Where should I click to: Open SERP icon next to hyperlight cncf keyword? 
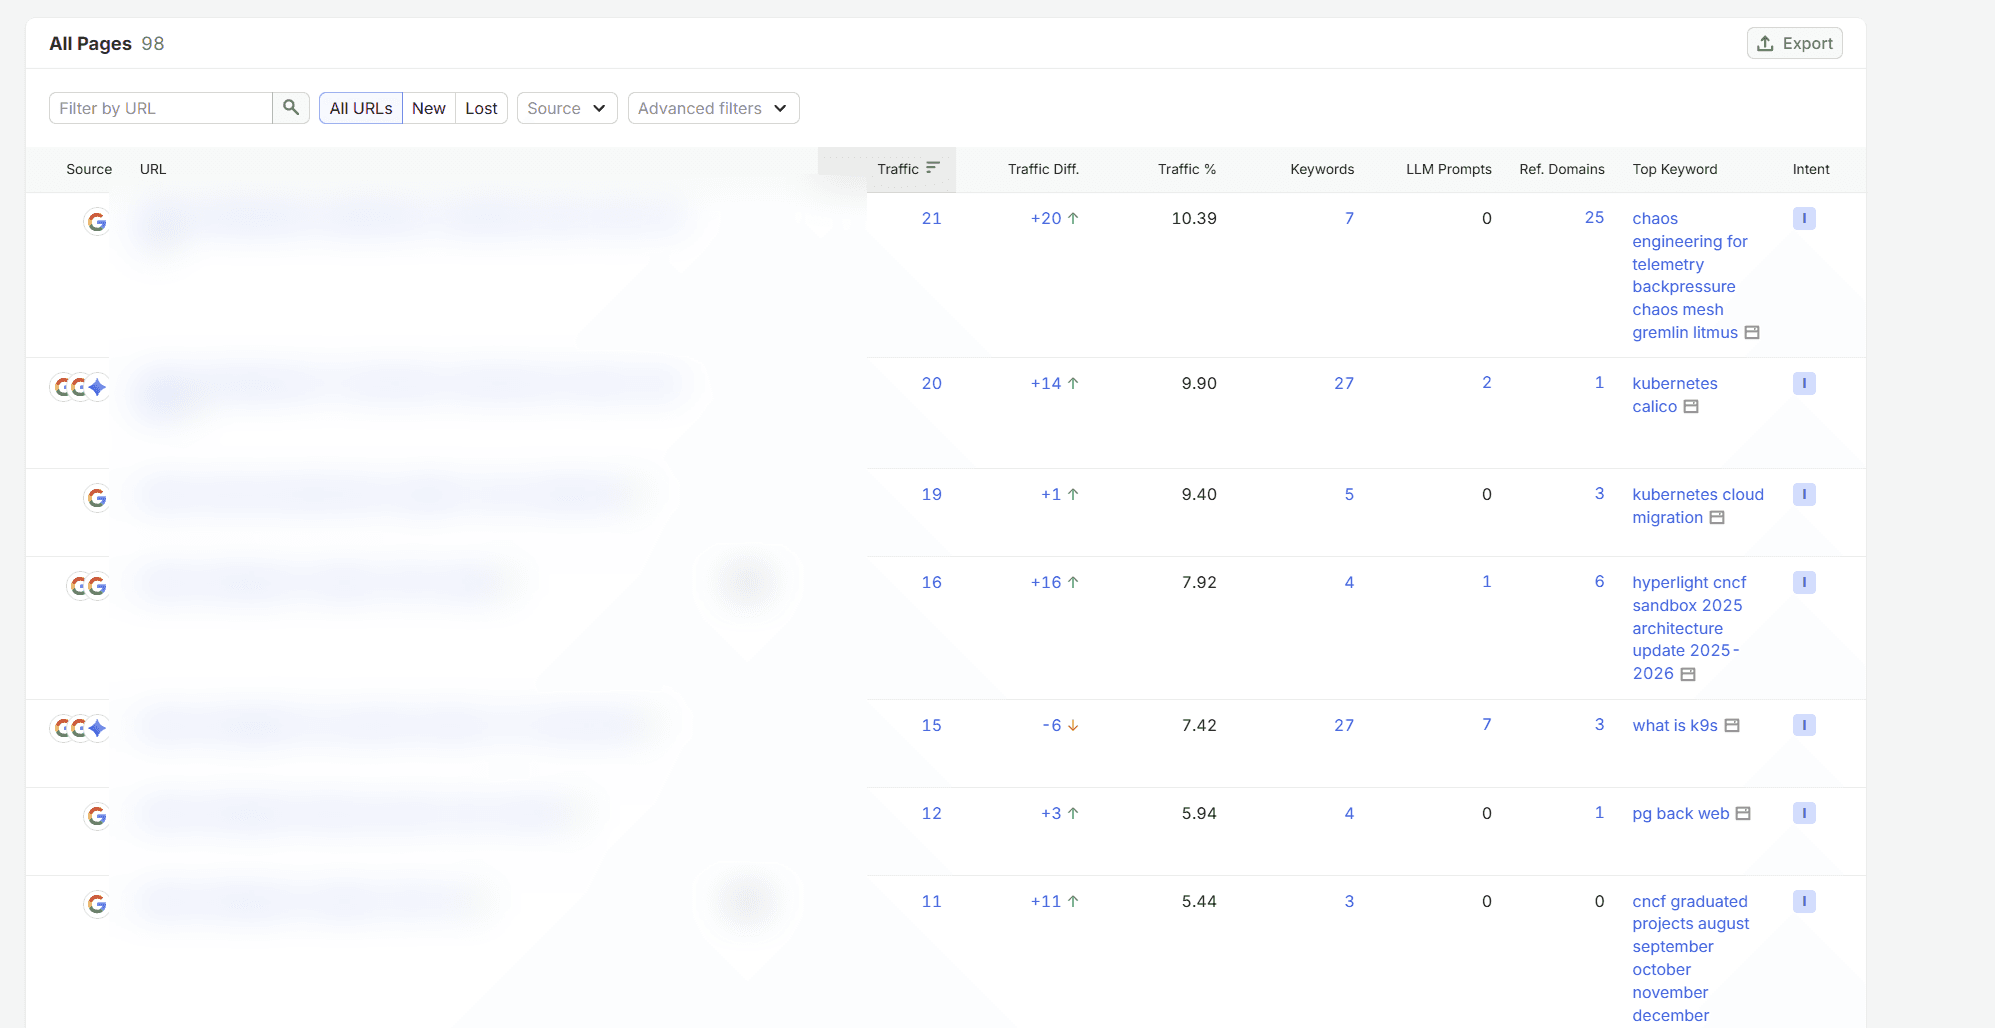[1688, 674]
